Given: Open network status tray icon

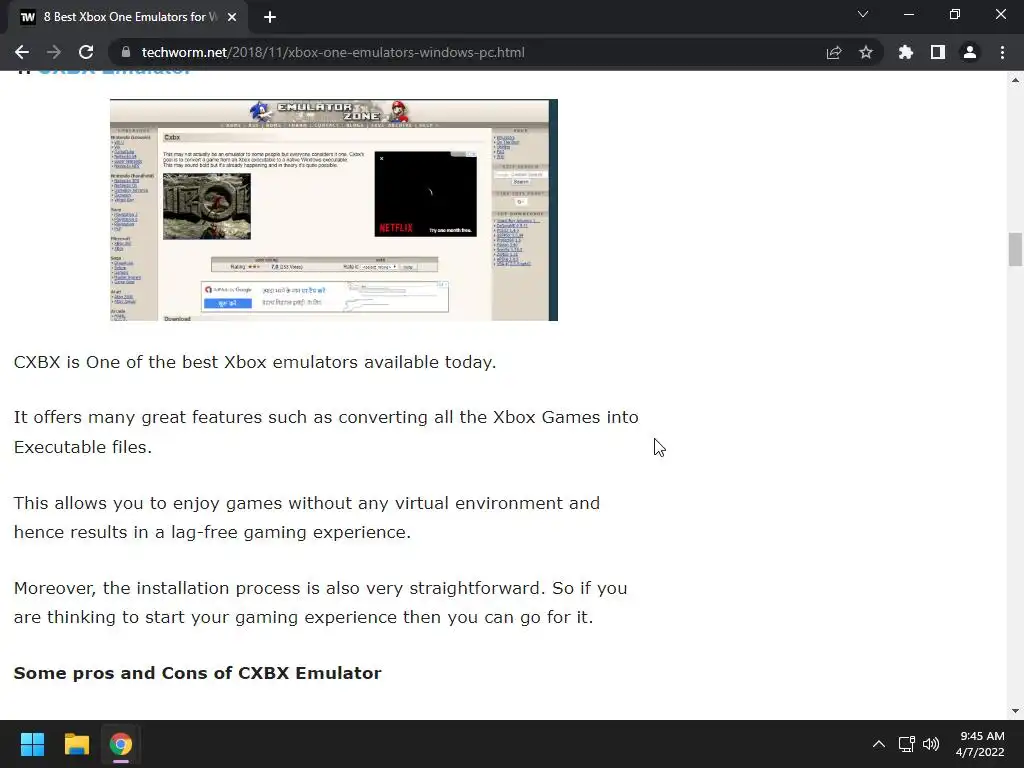Looking at the screenshot, I should 906,744.
